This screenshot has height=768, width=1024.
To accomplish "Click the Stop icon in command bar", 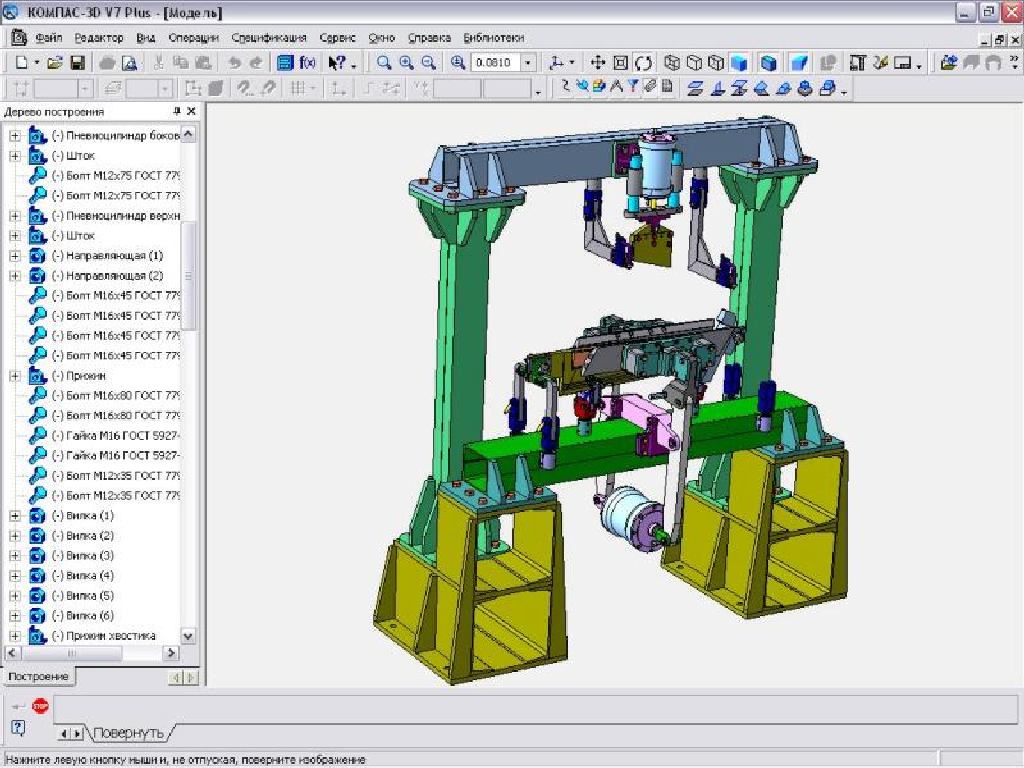I will [40, 706].
